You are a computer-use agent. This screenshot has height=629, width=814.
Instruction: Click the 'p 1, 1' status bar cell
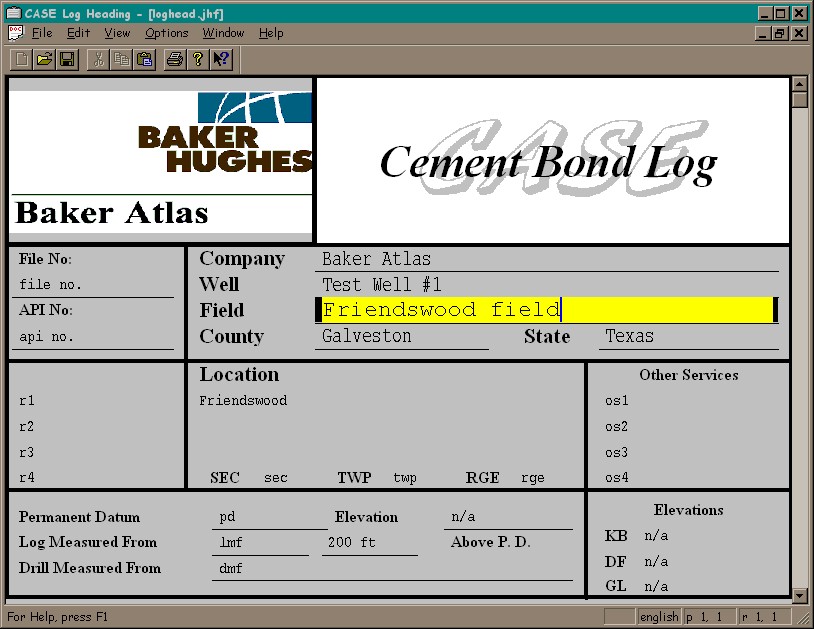click(x=710, y=617)
